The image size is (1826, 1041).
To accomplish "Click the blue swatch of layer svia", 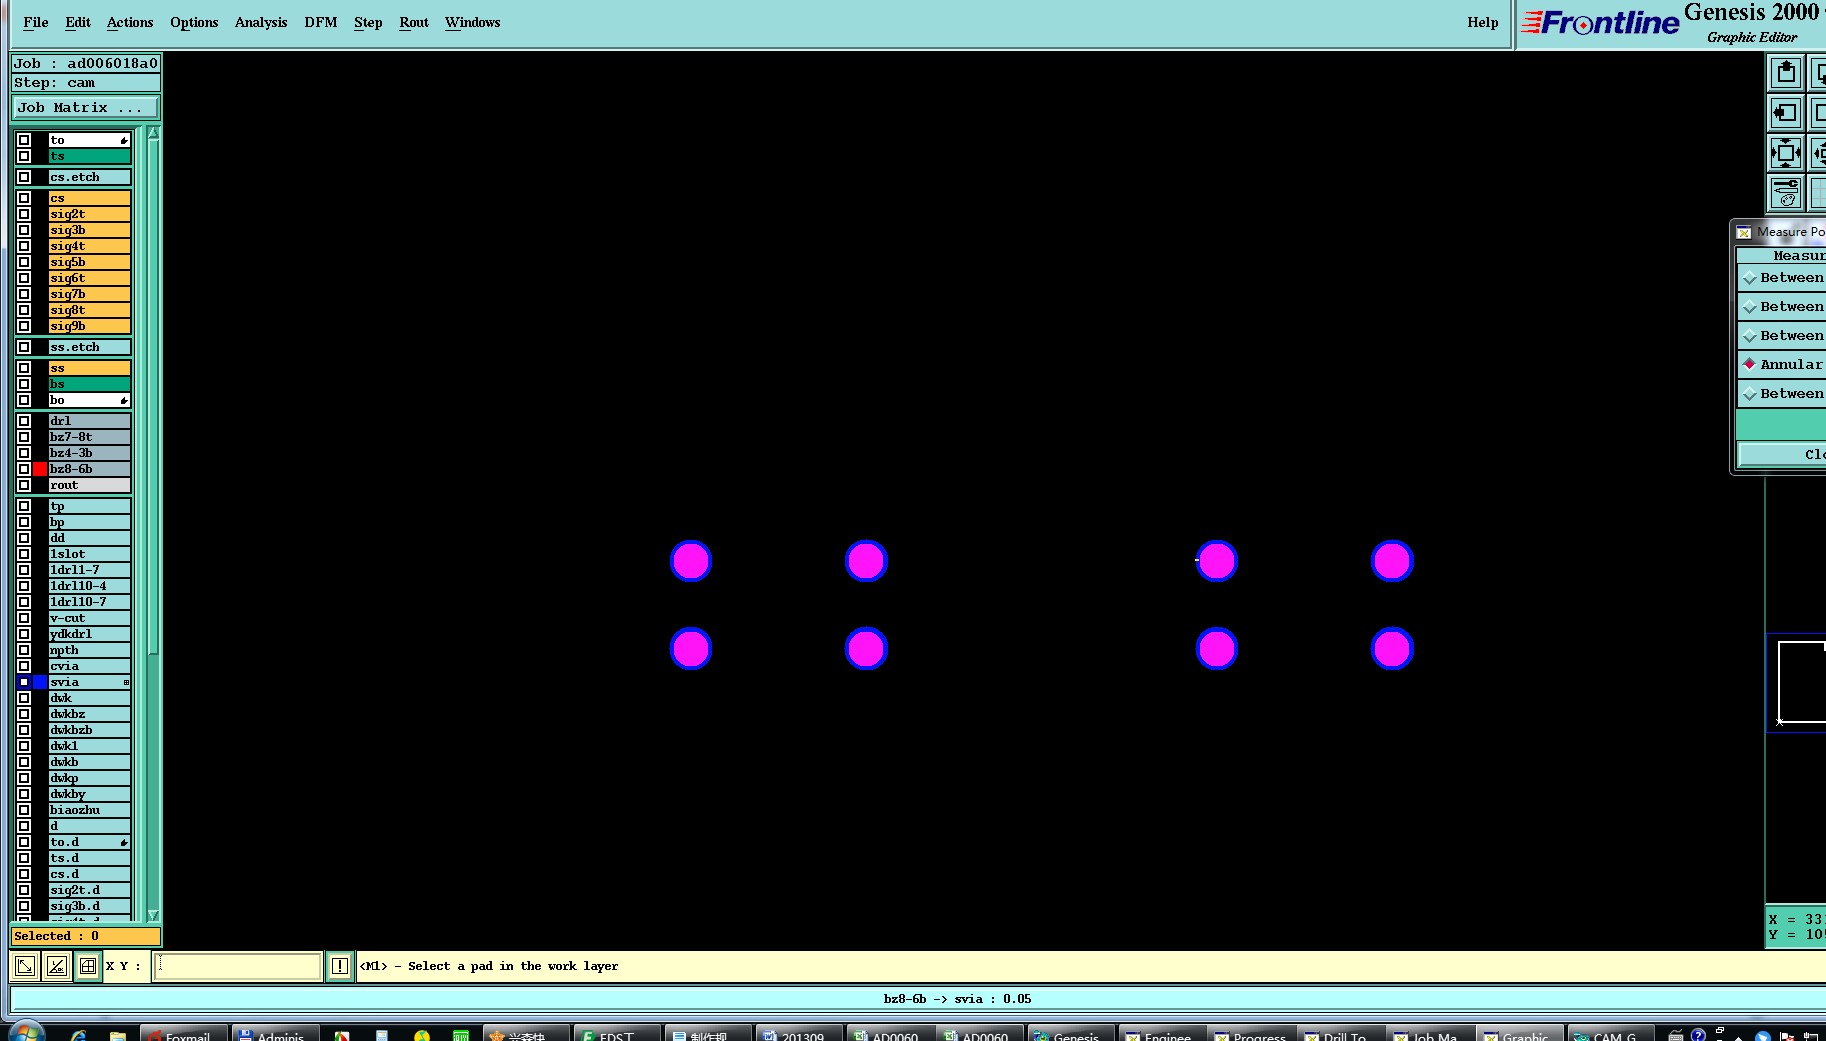I will pos(40,682).
